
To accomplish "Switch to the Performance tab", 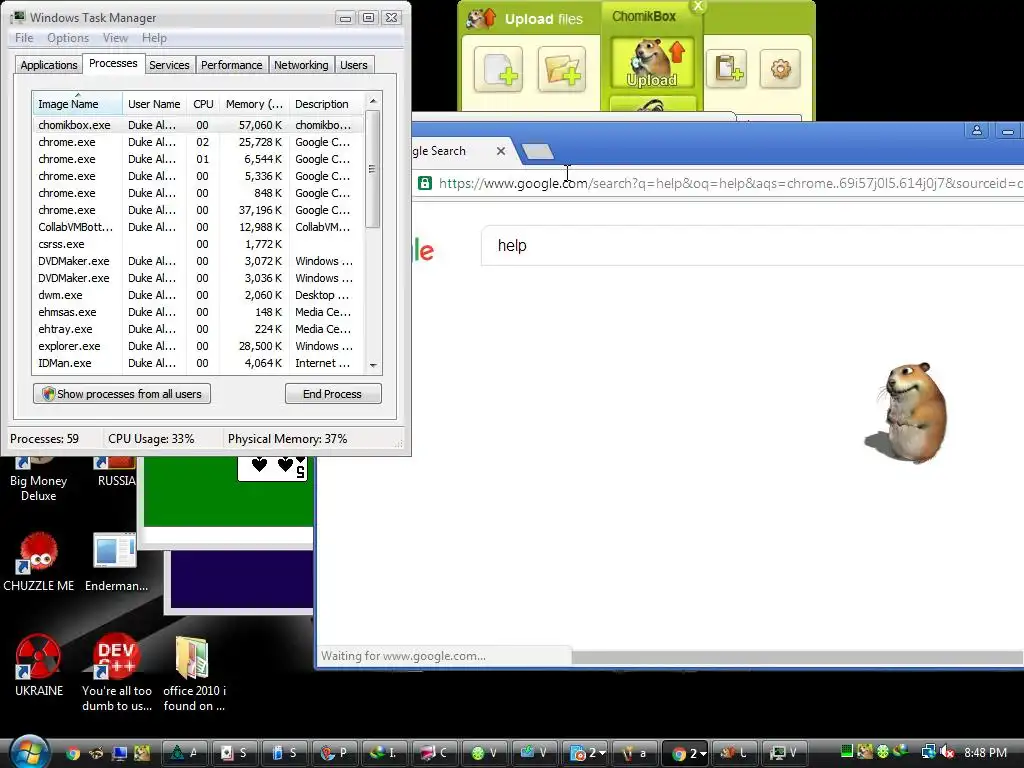I will 231,65.
